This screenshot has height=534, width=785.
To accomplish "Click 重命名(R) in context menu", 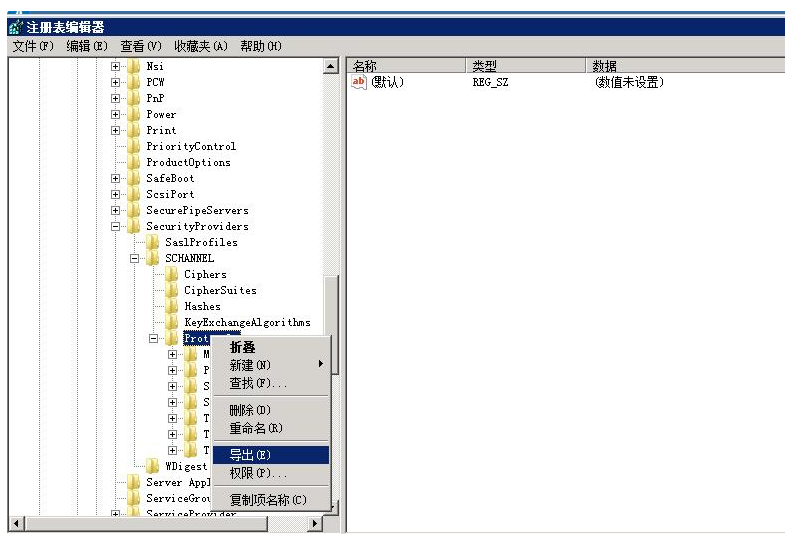I will (256, 428).
